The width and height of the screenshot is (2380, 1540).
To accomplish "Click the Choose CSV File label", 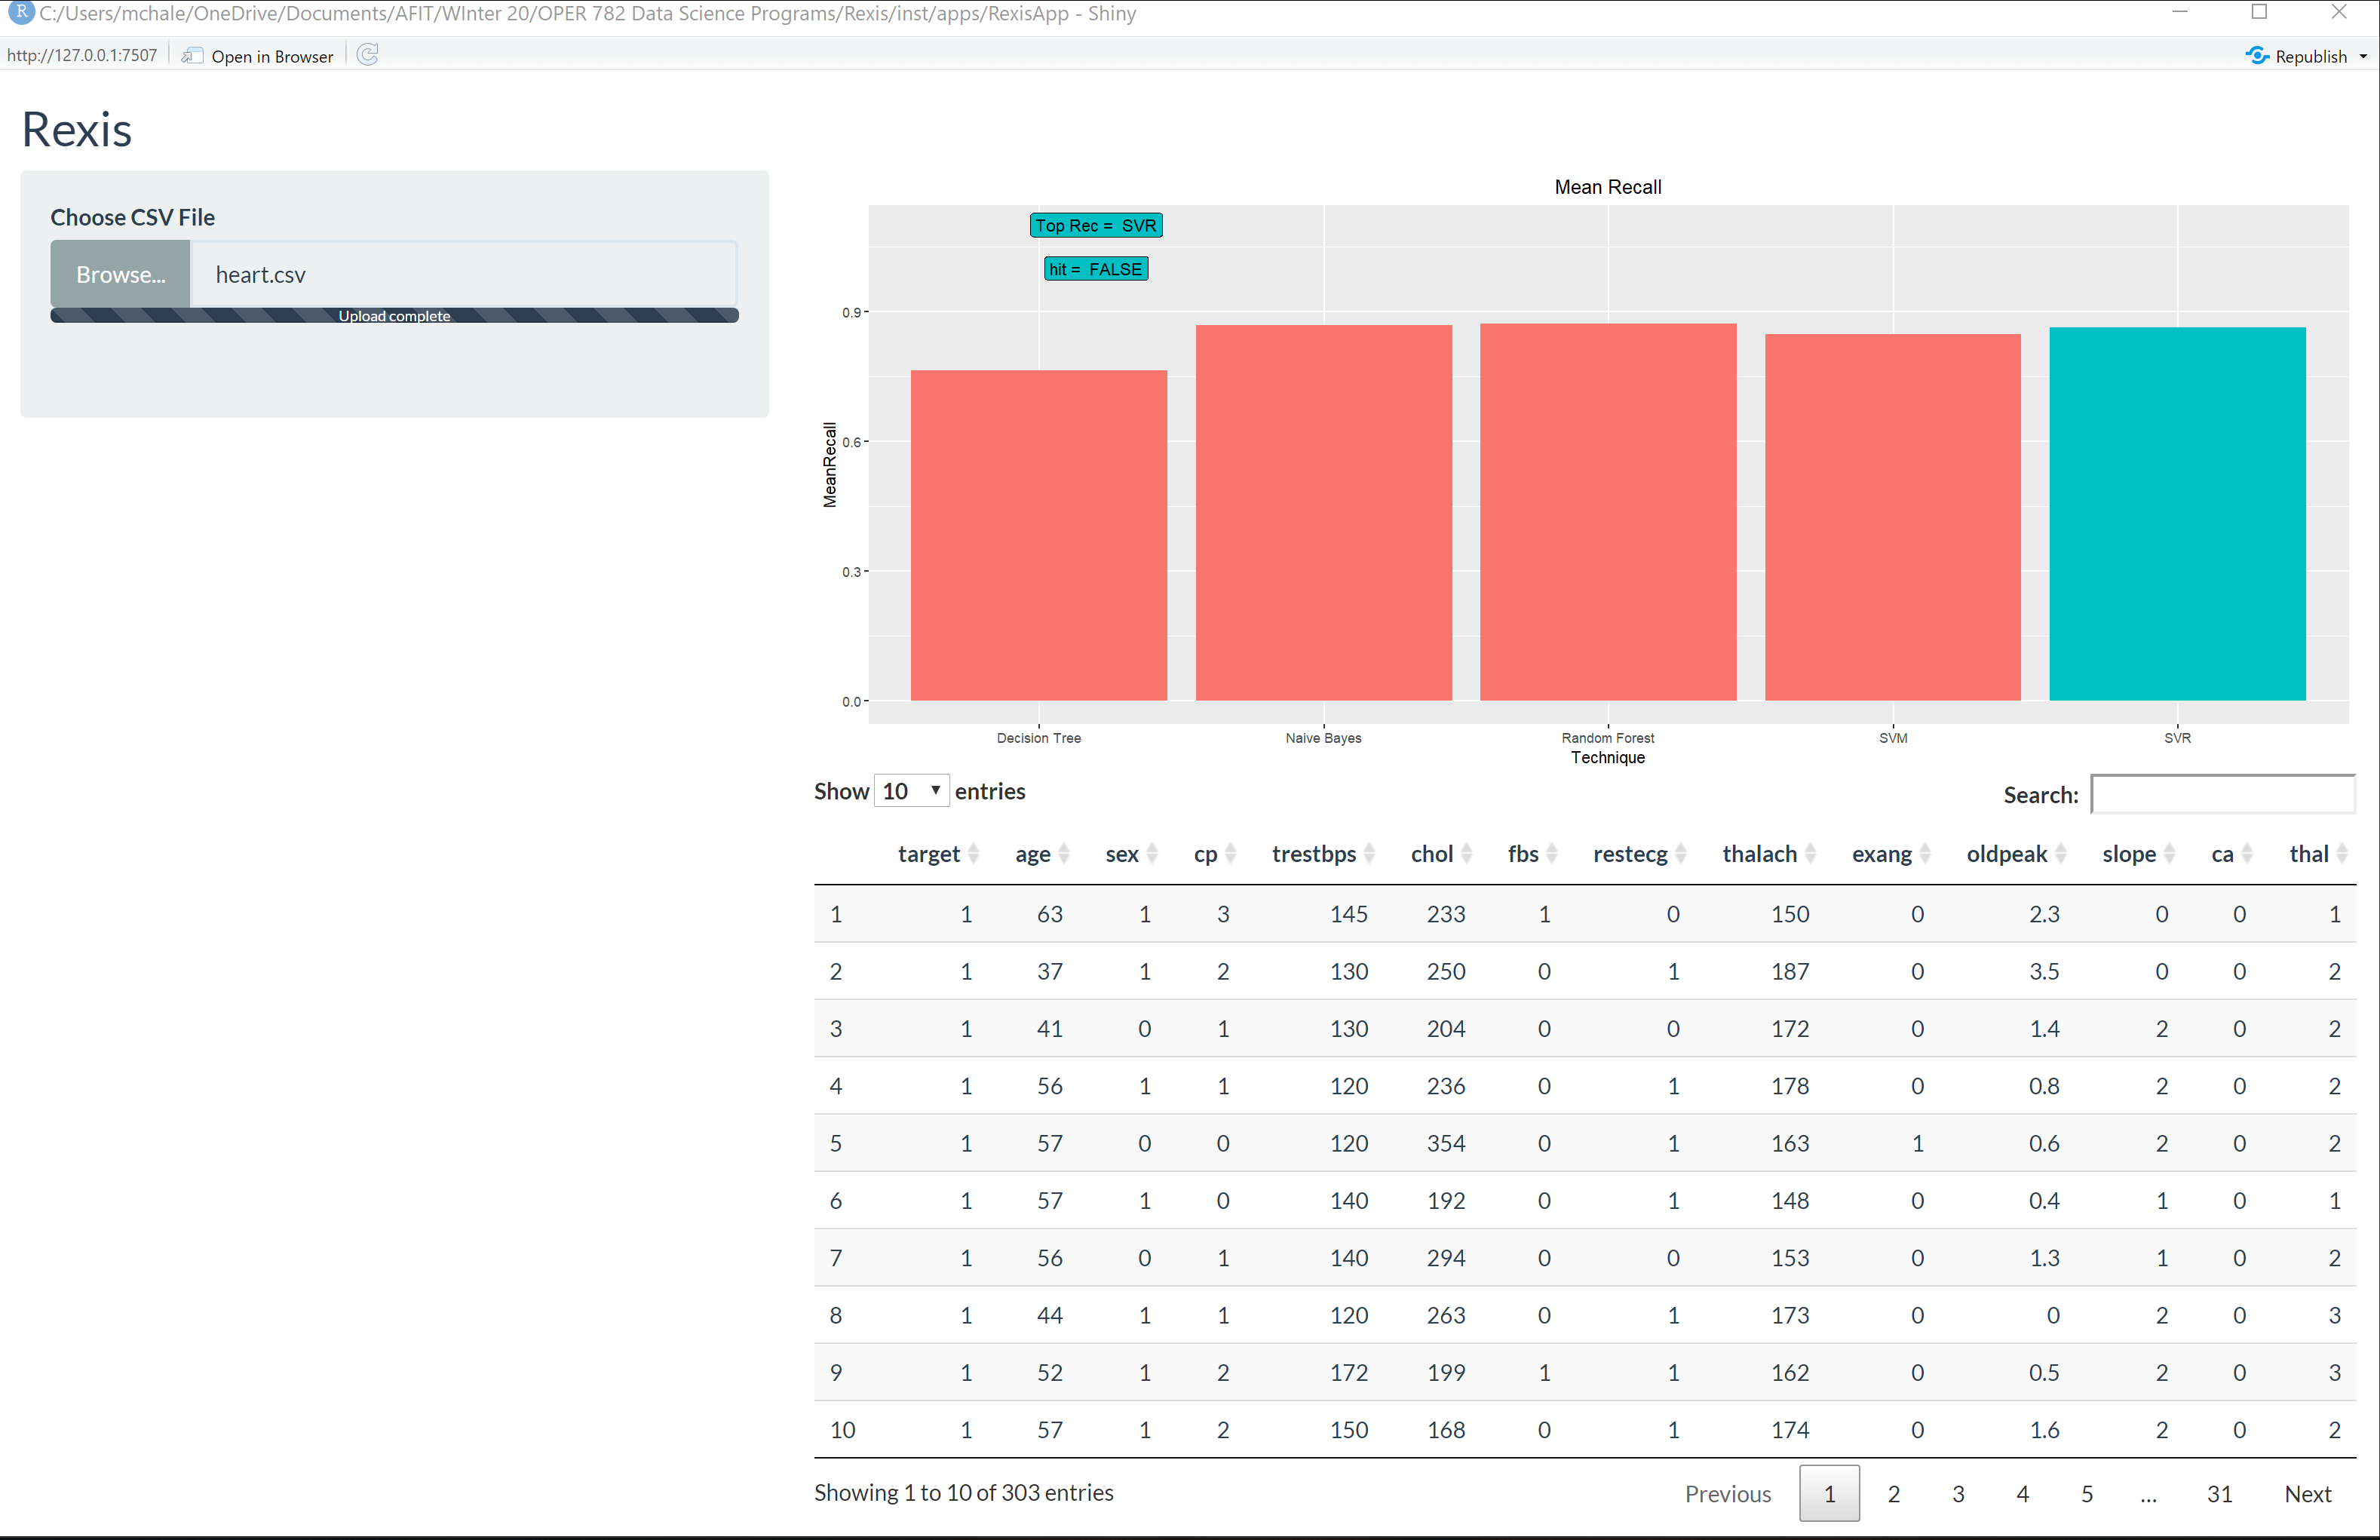I will [x=133, y=217].
